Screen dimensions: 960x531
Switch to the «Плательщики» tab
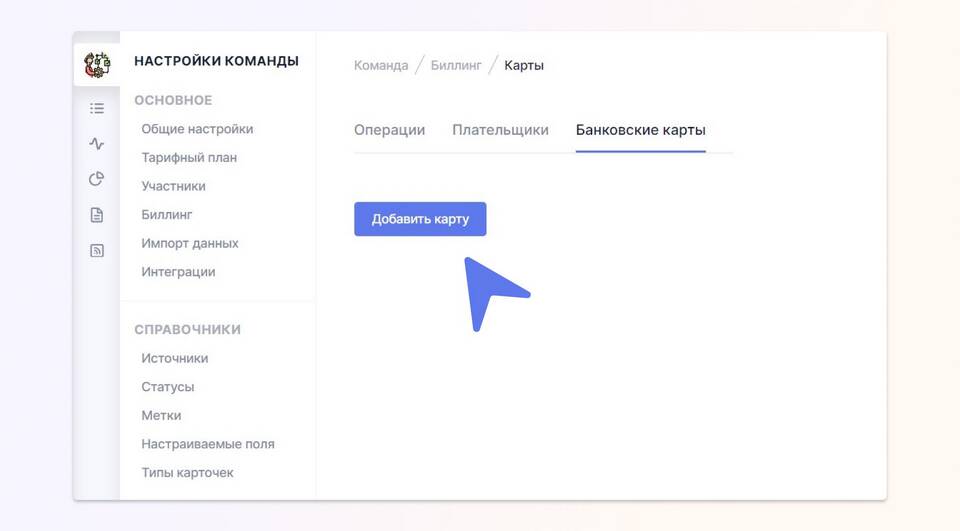[x=500, y=130]
